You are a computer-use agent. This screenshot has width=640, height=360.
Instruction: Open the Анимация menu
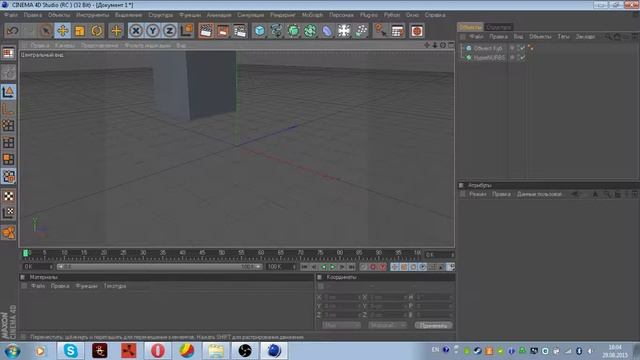point(219,15)
